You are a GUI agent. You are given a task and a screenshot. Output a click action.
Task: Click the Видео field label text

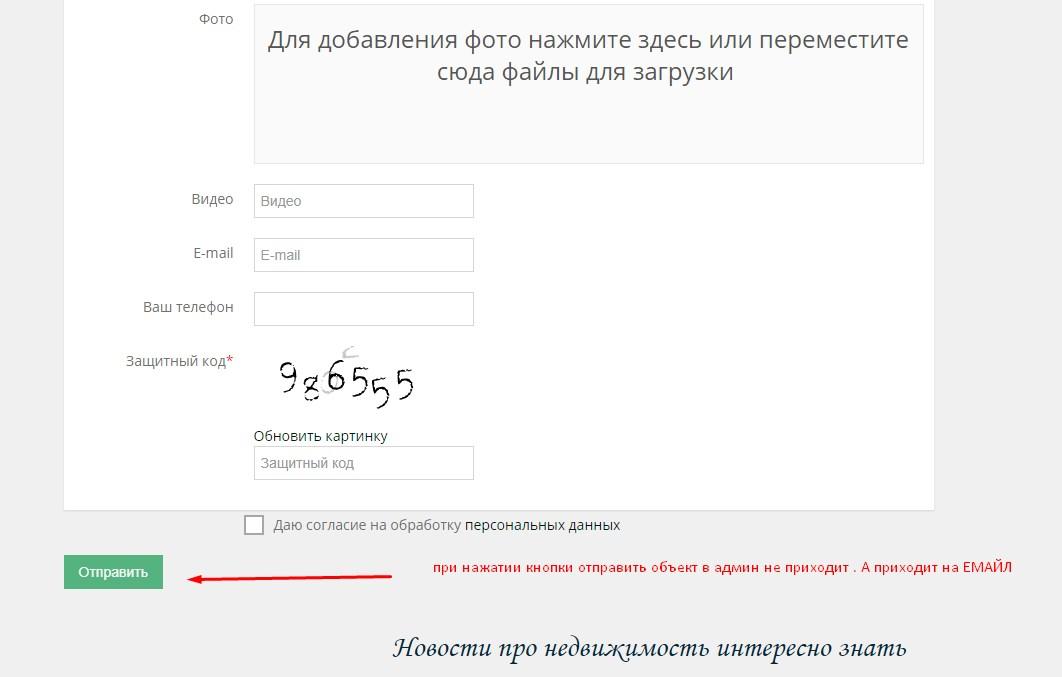[x=213, y=199]
